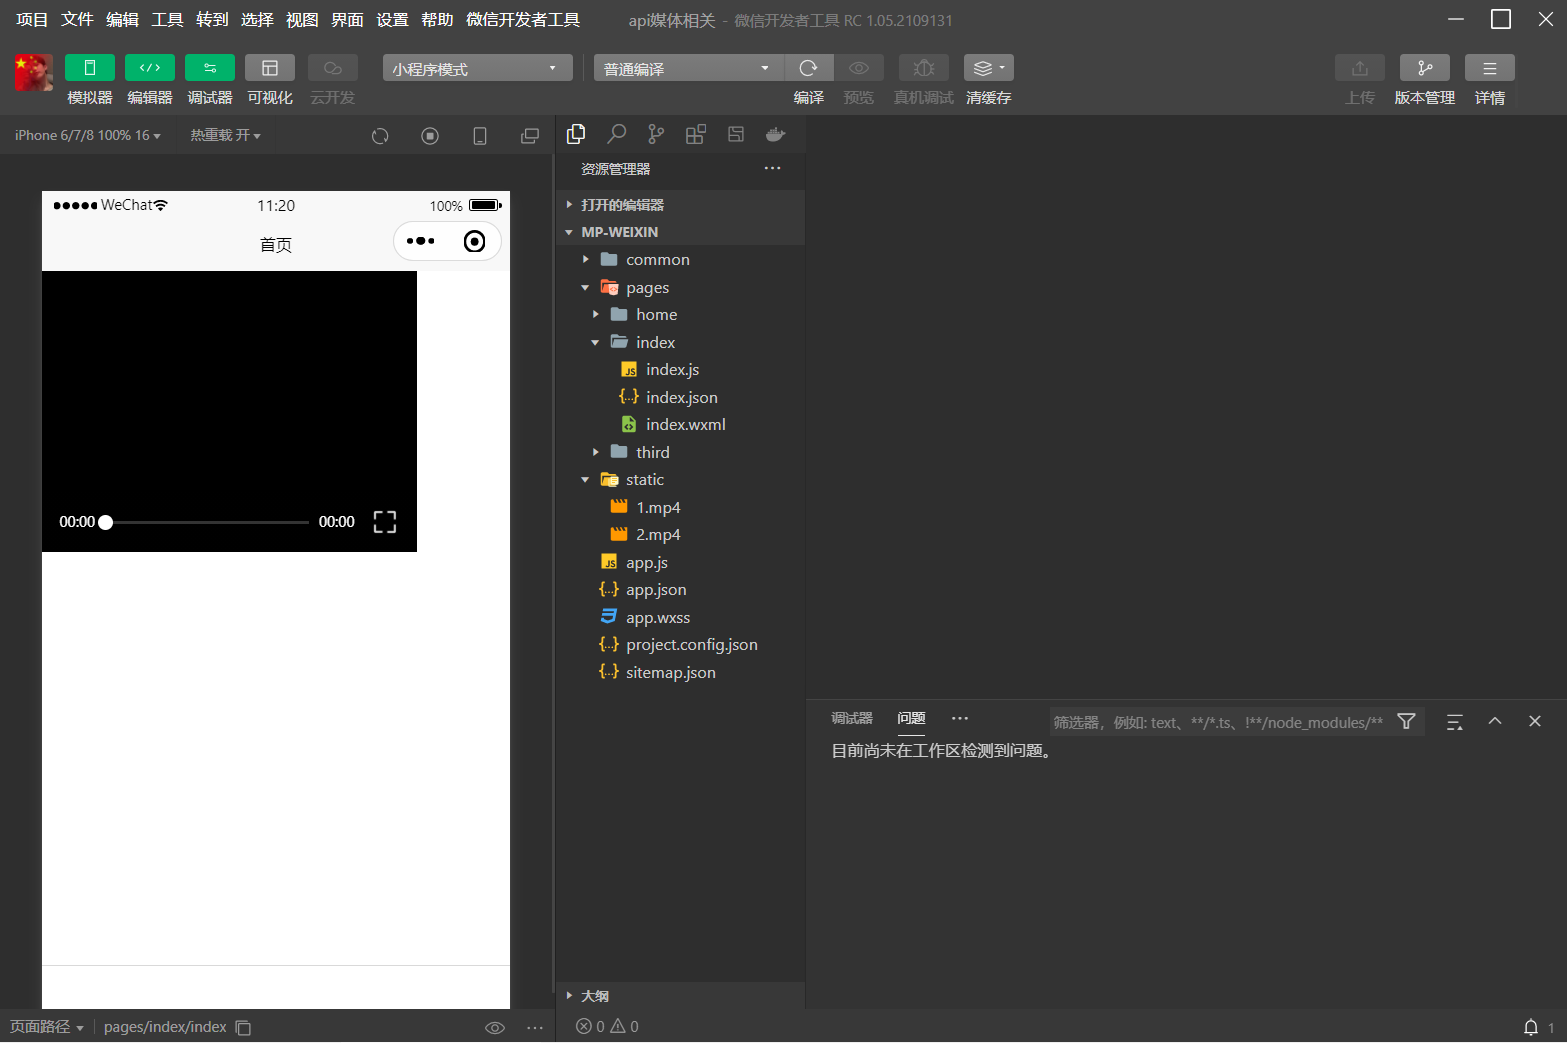Screen dimensions: 1567x1043
Task: Click the simulator refresh icon
Action: tap(380, 136)
